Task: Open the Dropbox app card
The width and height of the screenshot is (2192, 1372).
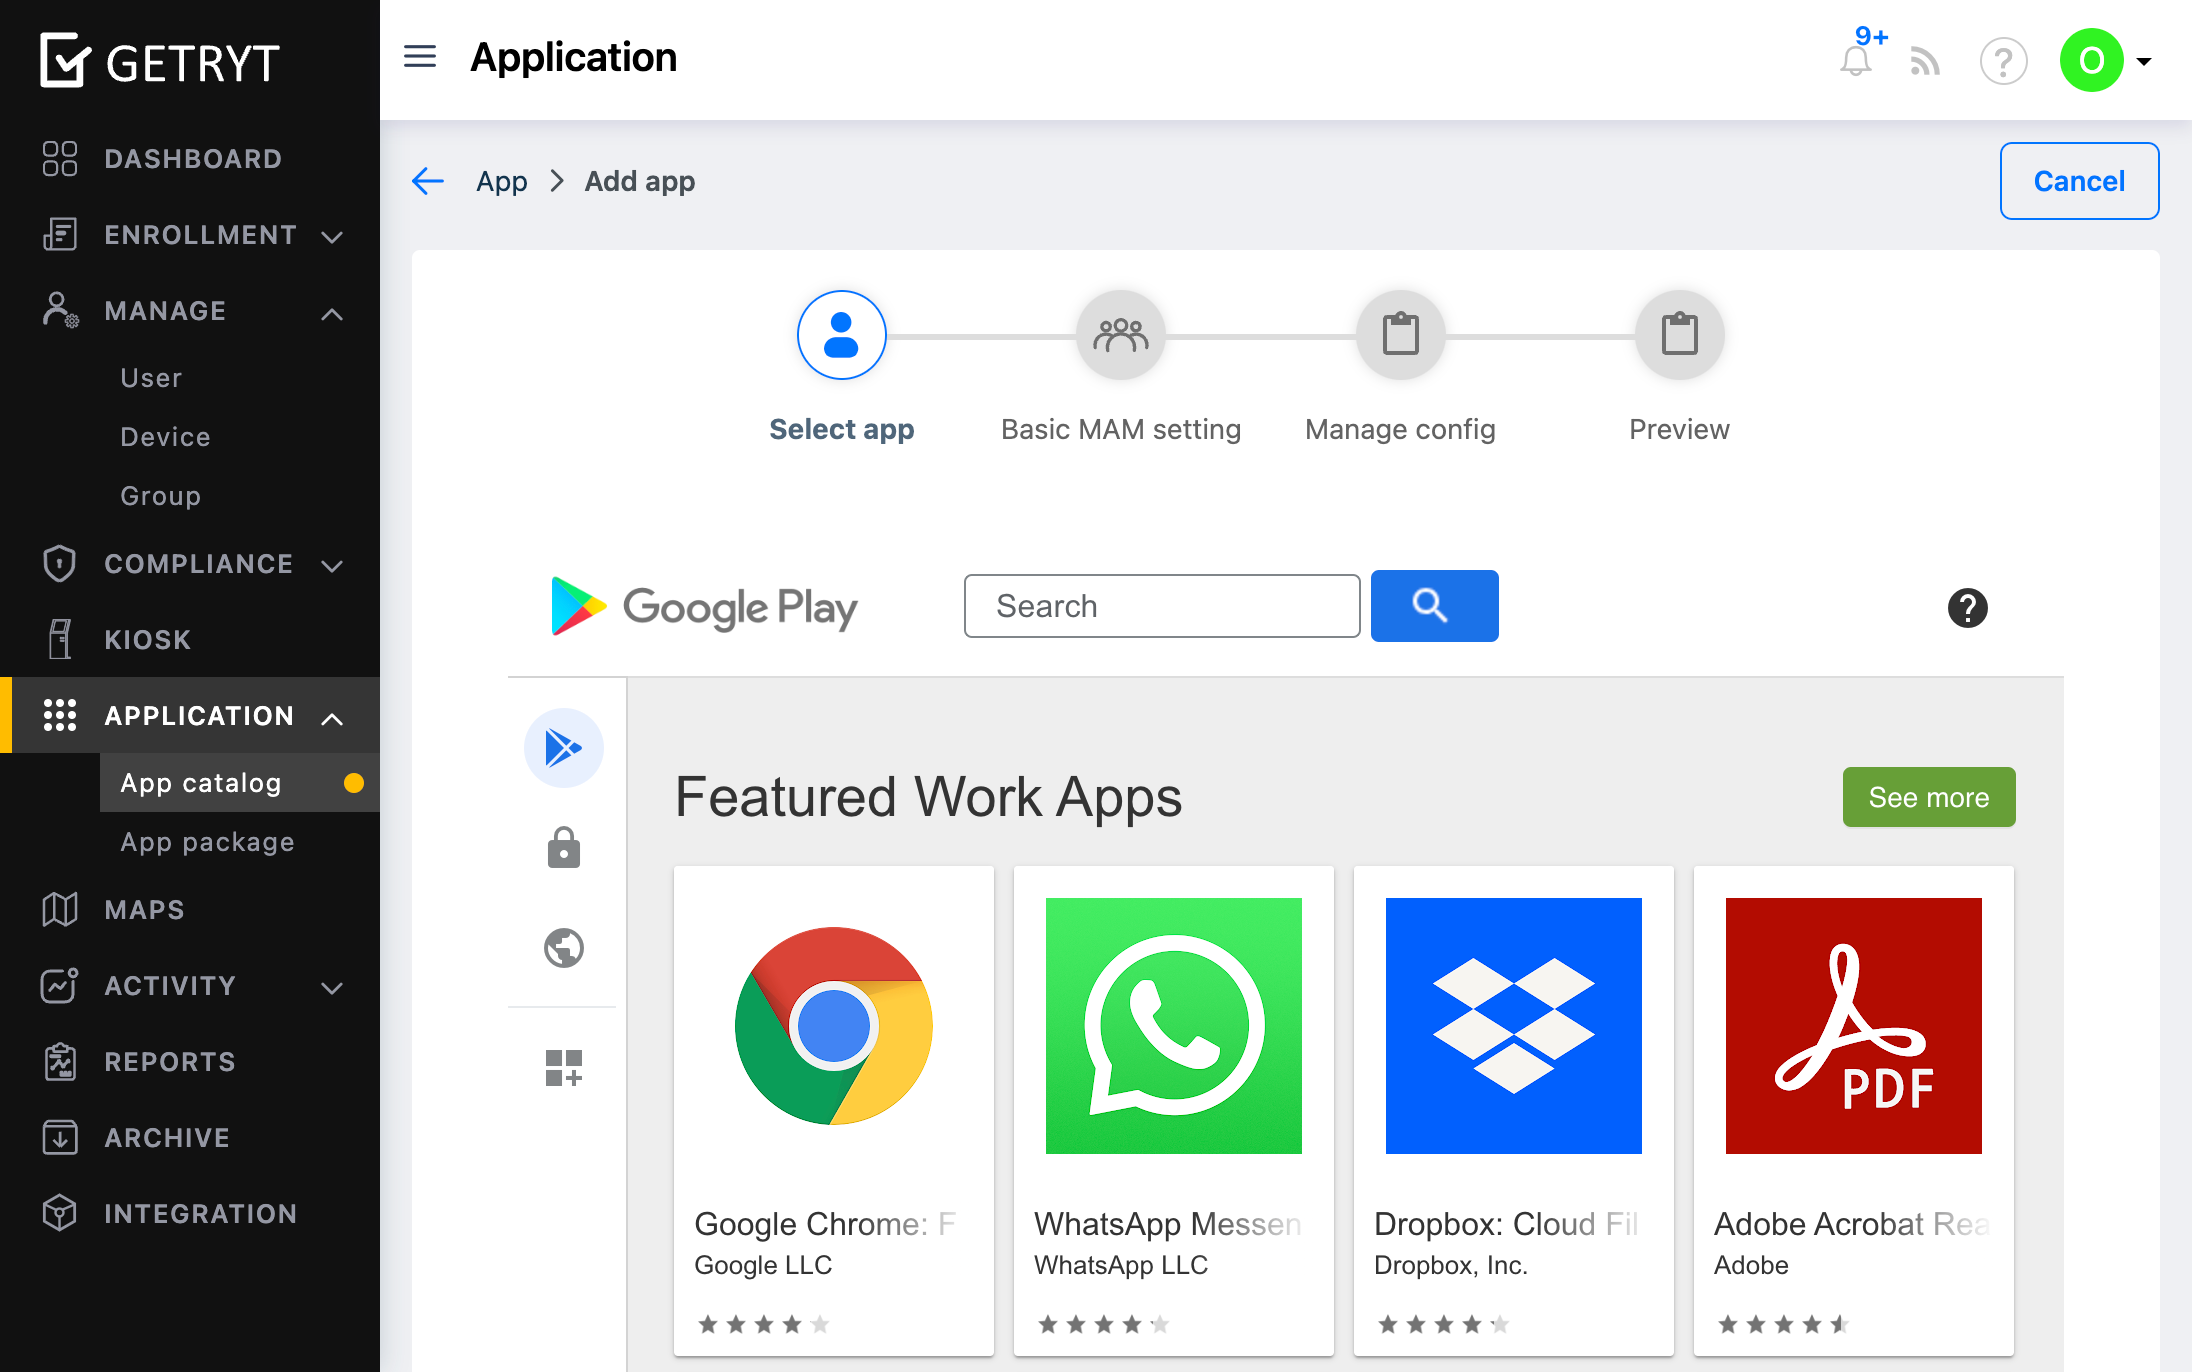Action: [1514, 1111]
